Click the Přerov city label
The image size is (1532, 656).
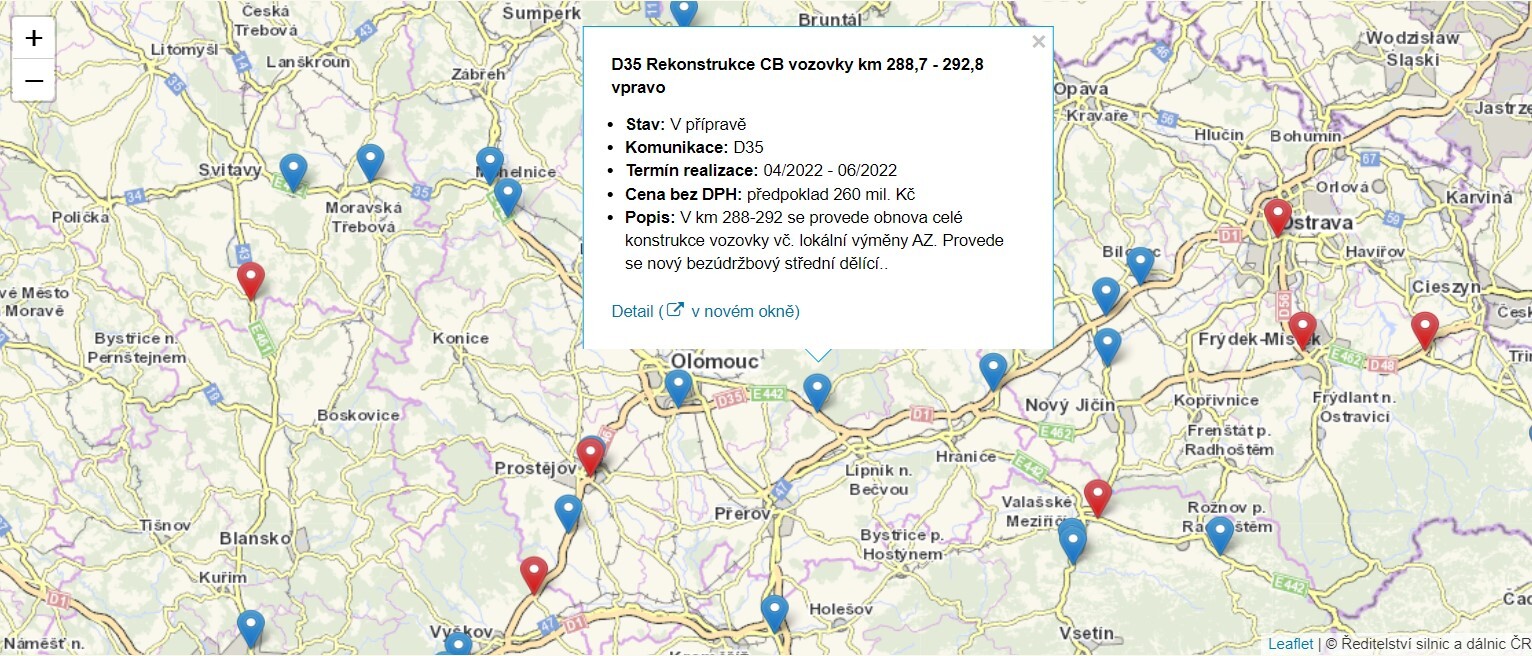point(743,514)
